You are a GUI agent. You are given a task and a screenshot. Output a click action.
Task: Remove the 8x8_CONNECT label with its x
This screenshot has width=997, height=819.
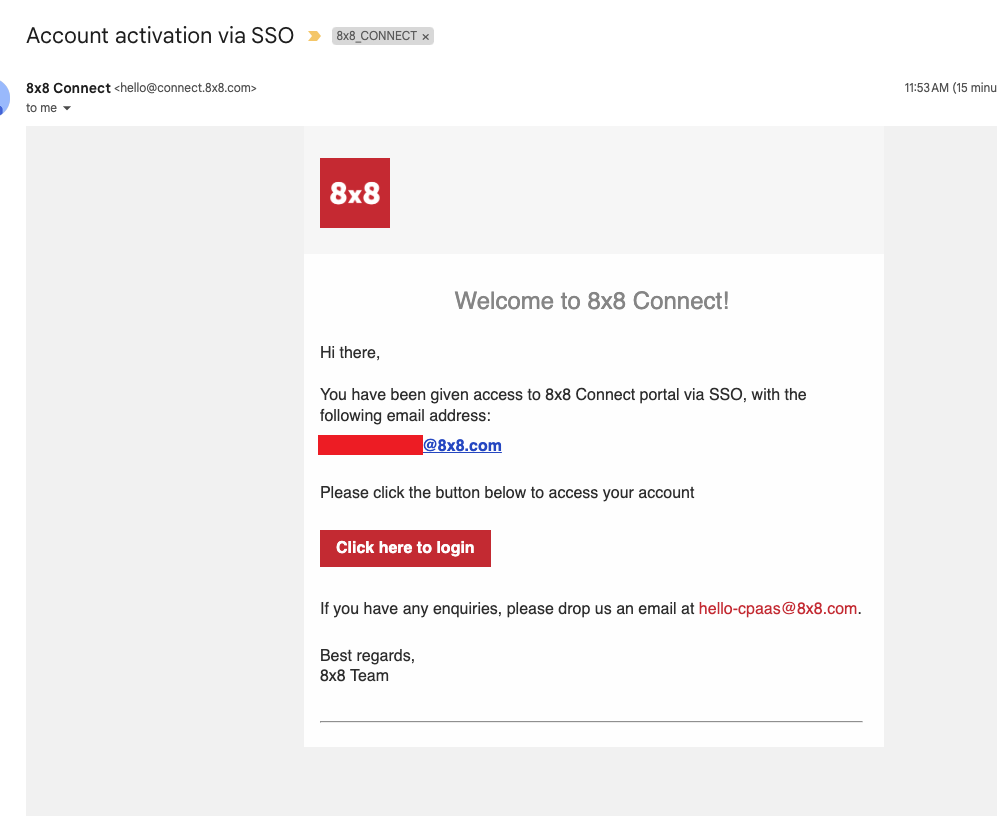425,37
